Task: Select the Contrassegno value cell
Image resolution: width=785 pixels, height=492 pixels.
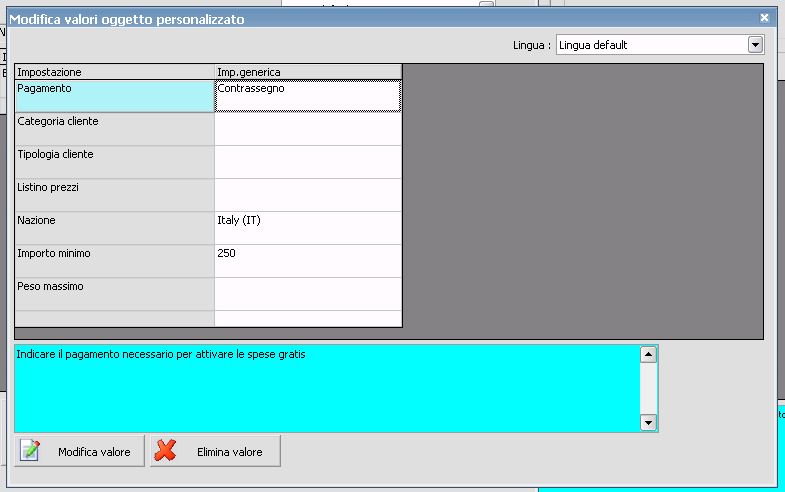Action: click(x=308, y=96)
